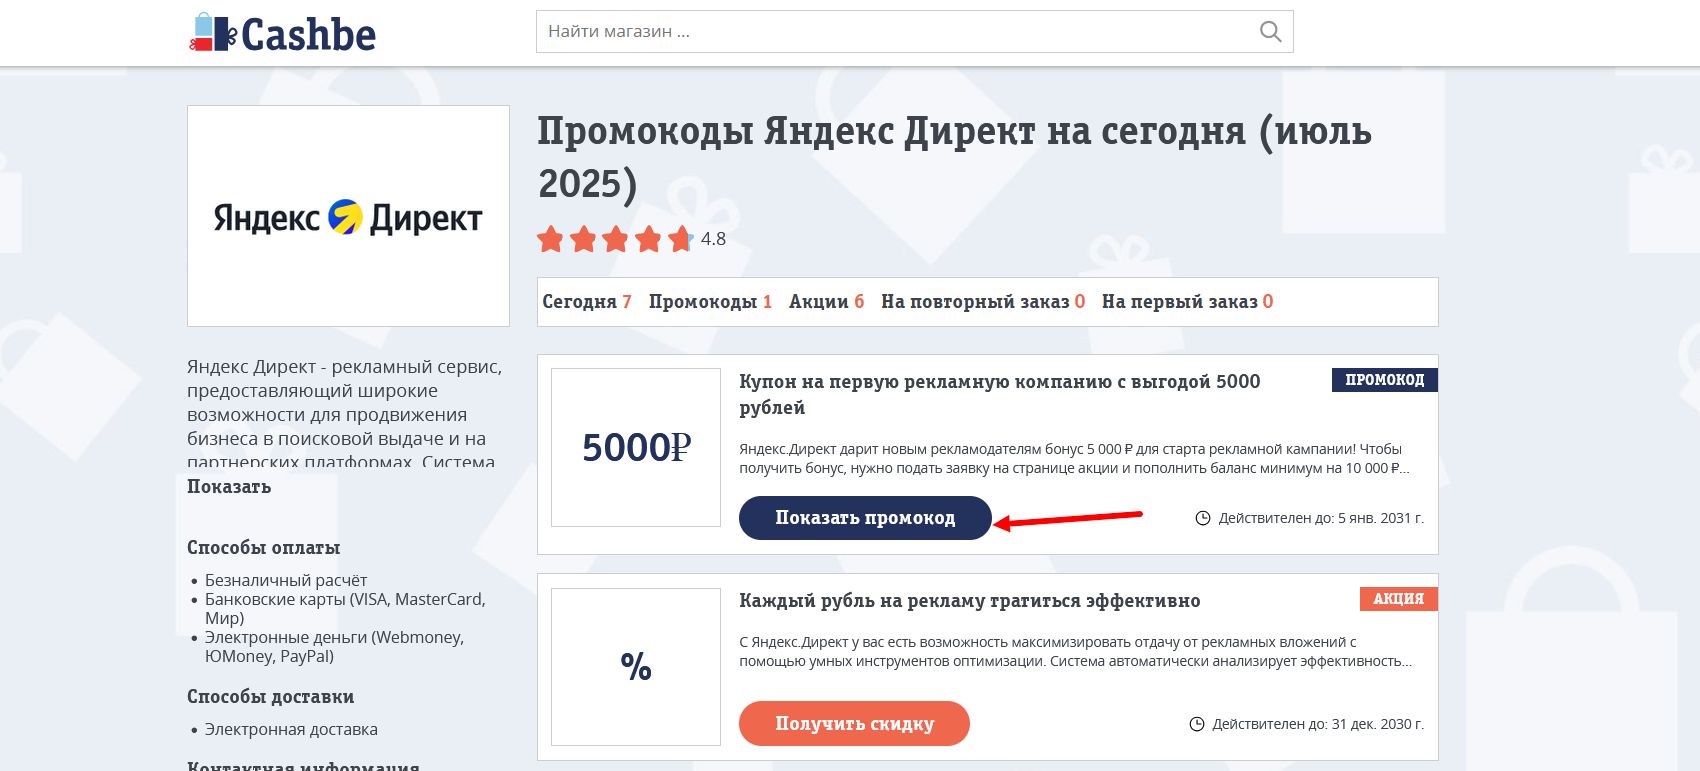
Task: Select the "Акции 6" tab
Action: pos(826,302)
